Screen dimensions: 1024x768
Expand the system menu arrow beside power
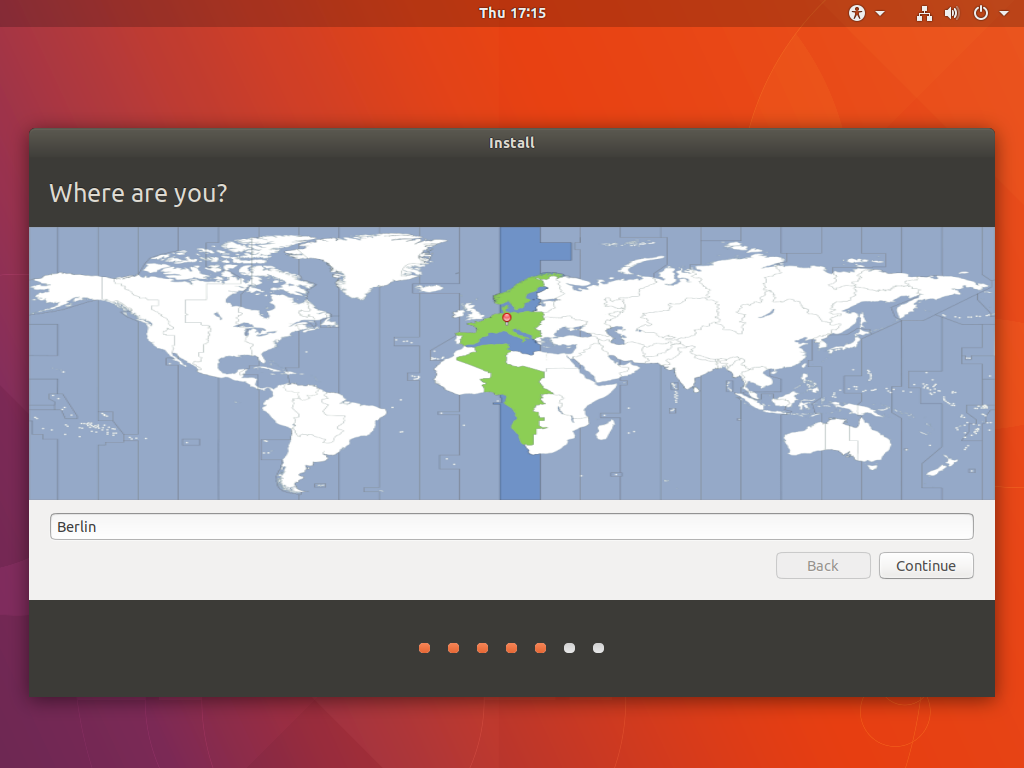click(x=1004, y=14)
